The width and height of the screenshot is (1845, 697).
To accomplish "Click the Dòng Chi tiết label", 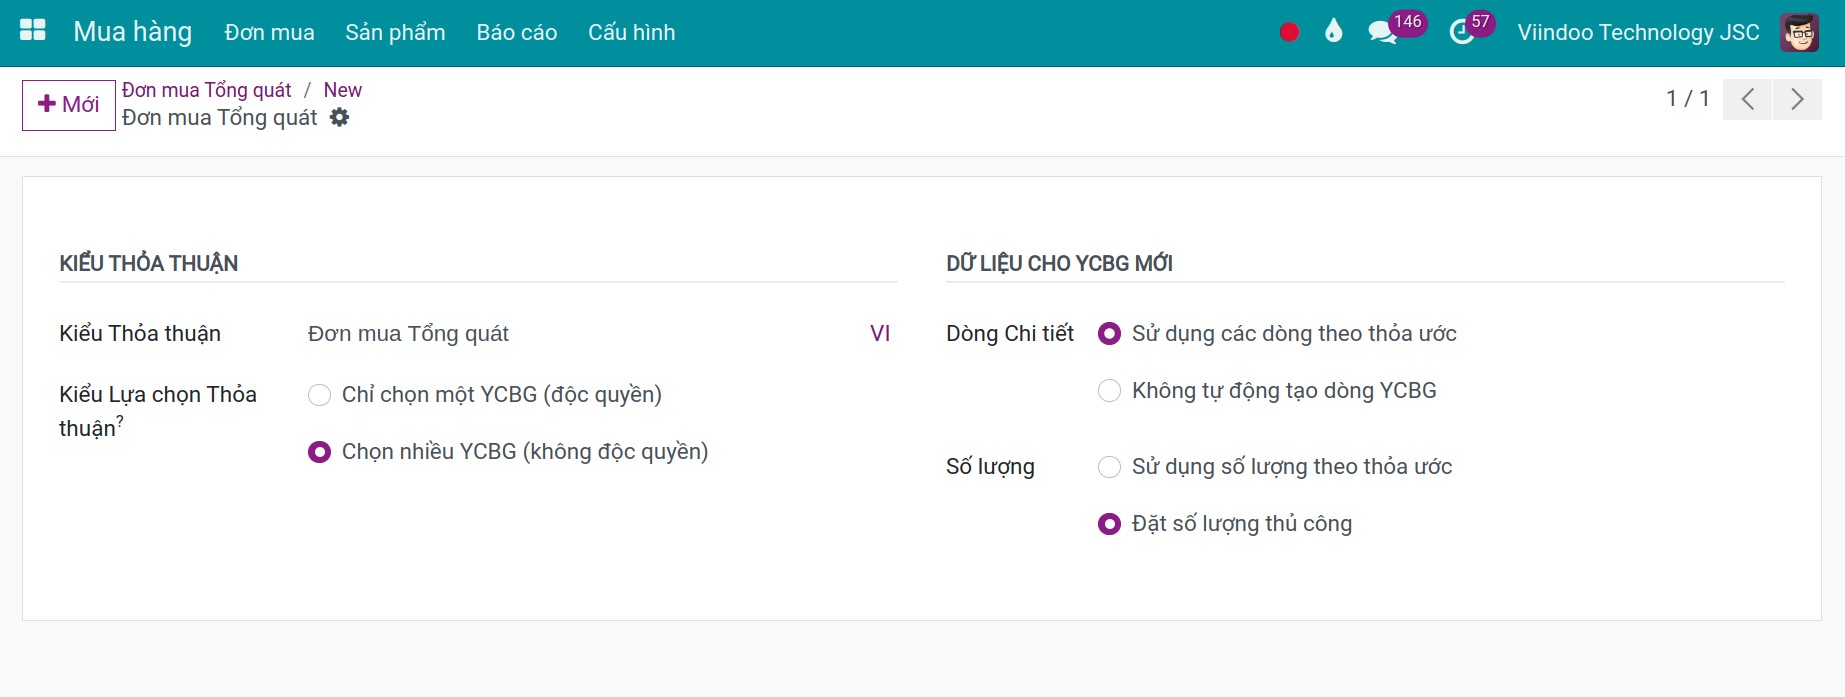I will [1010, 334].
